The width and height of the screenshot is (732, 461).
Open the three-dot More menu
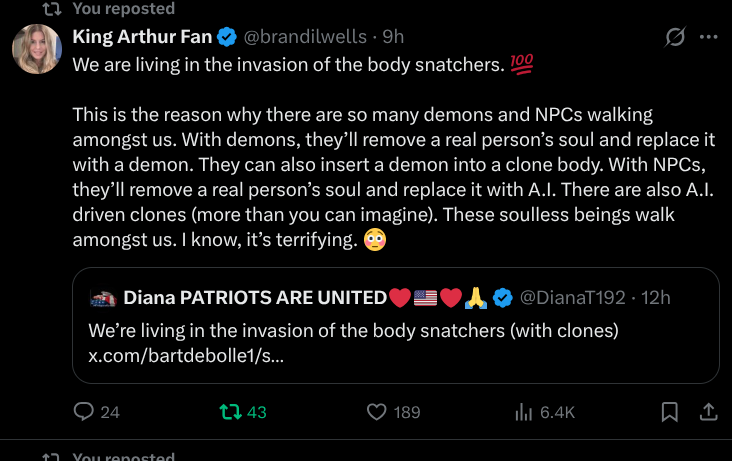709,37
